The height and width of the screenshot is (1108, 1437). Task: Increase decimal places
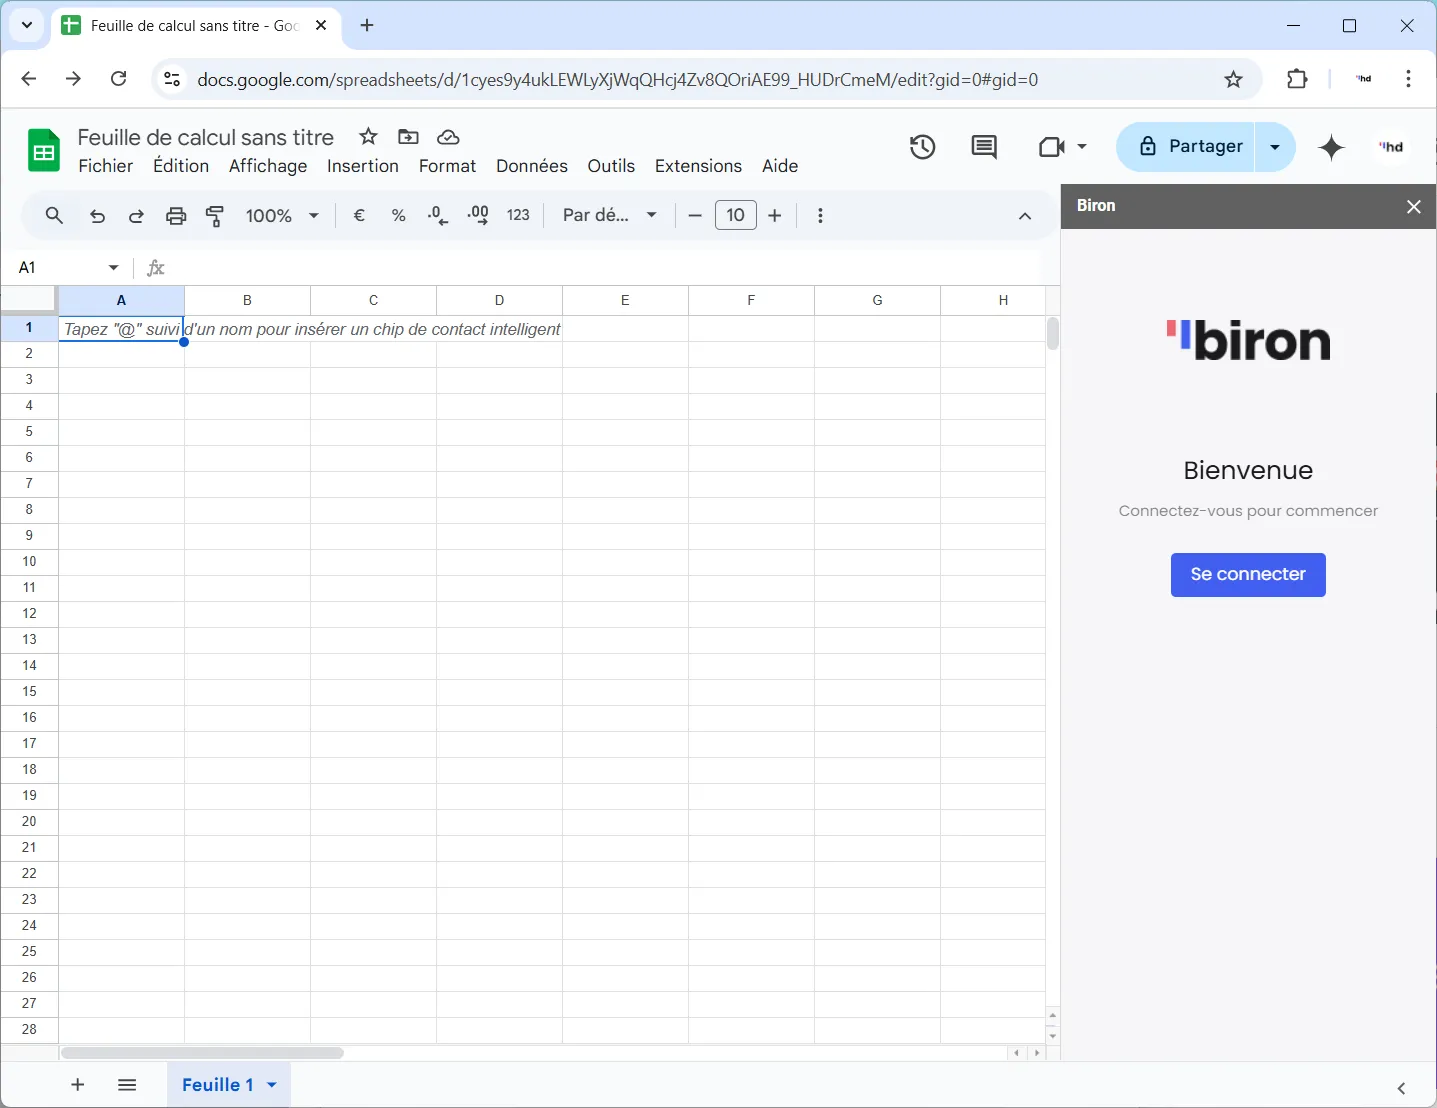478,215
